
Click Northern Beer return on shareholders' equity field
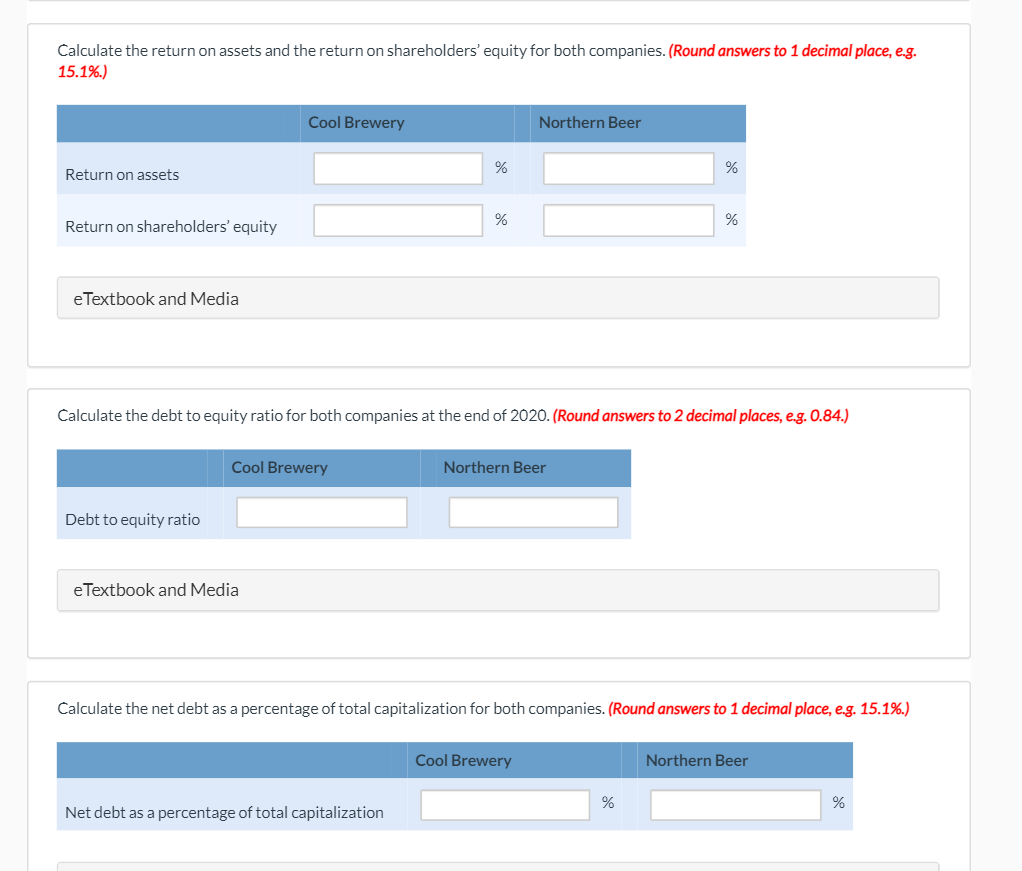[x=628, y=220]
